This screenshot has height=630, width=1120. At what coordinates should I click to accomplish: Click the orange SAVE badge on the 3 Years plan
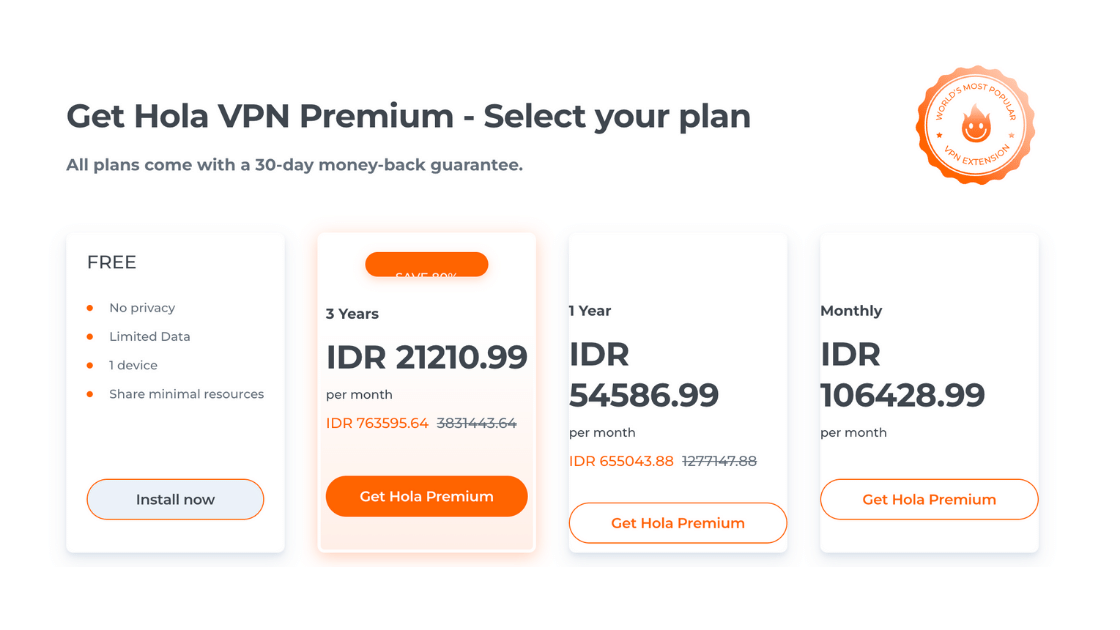pyautogui.click(x=426, y=264)
